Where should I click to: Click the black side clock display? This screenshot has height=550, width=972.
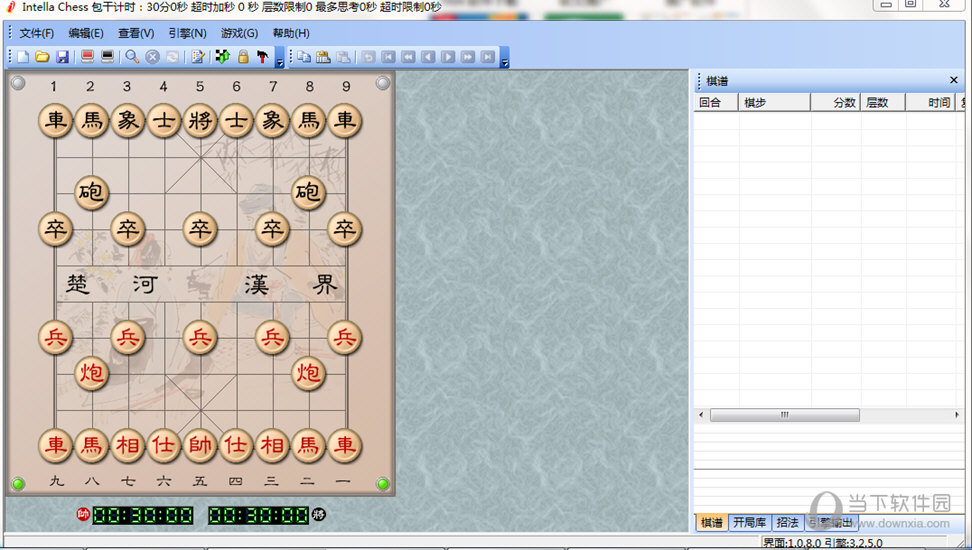[258, 515]
